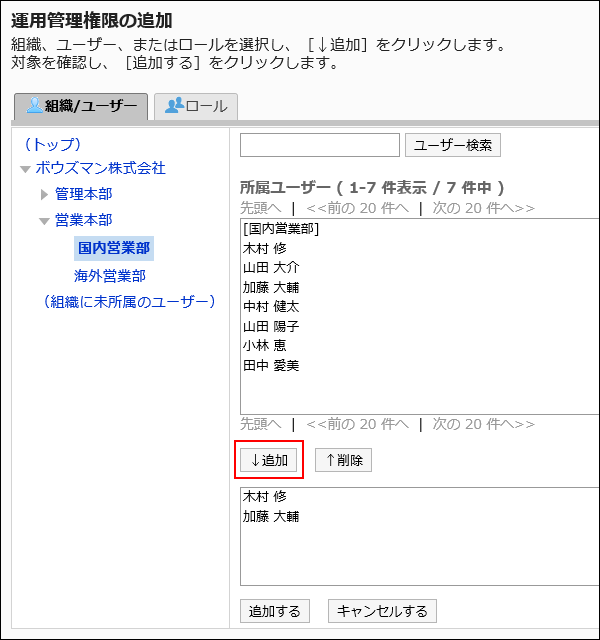Select 国内営業部 organization
The width and height of the screenshot is (600, 640).
point(114,248)
